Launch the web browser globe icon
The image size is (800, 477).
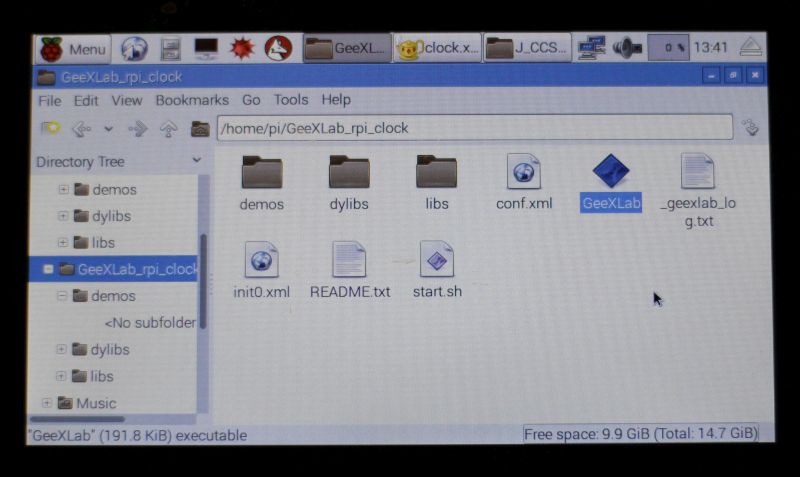coord(134,49)
